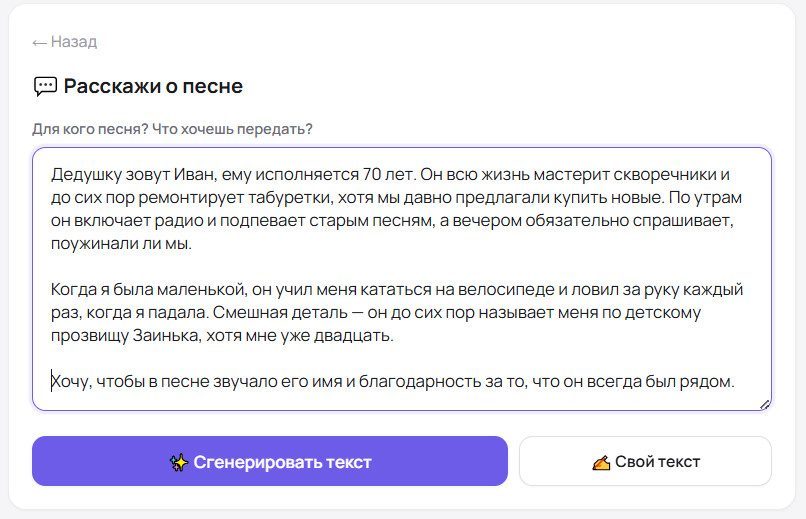Set the cursor before Хочу, чтобы в песне
Image resolution: width=806 pixels, height=519 pixels.
click(x=51, y=382)
